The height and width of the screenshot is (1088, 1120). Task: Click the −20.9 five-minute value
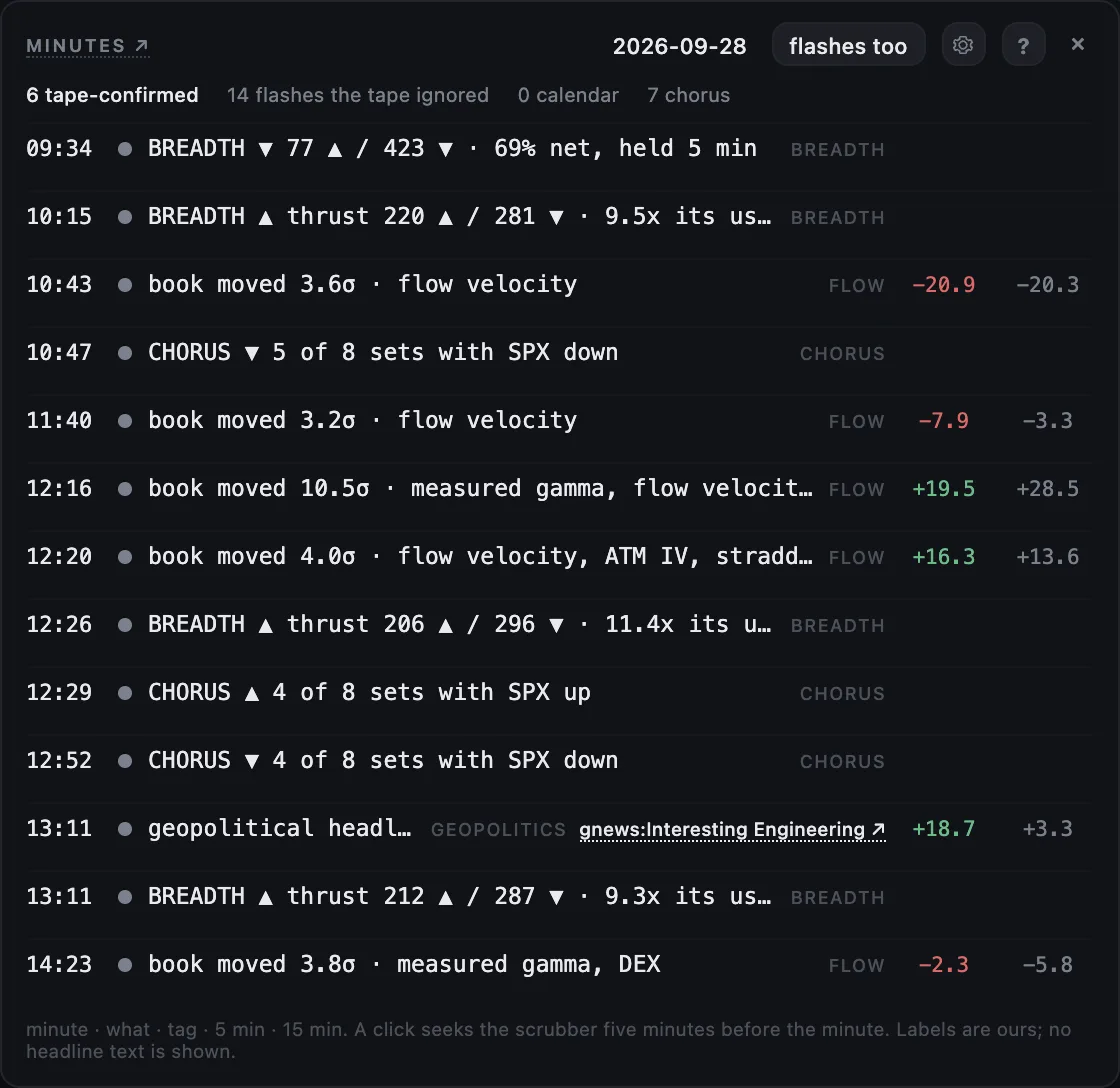coord(944,284)
